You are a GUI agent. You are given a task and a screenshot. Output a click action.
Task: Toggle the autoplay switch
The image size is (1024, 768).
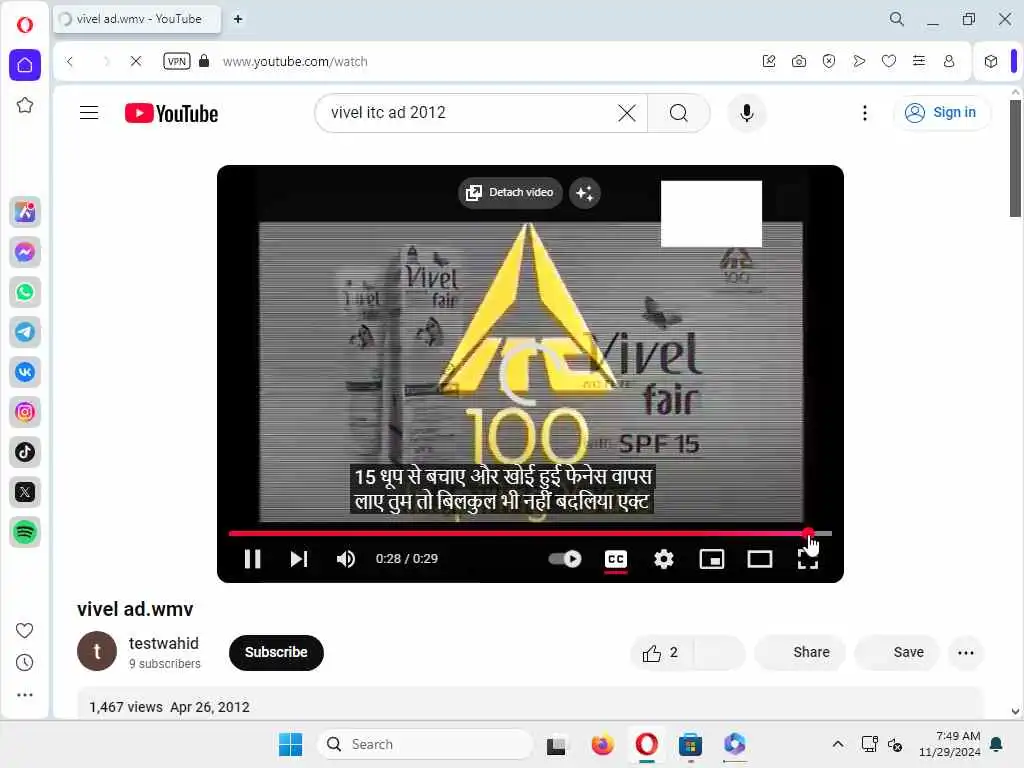click(x=565, y=559)
